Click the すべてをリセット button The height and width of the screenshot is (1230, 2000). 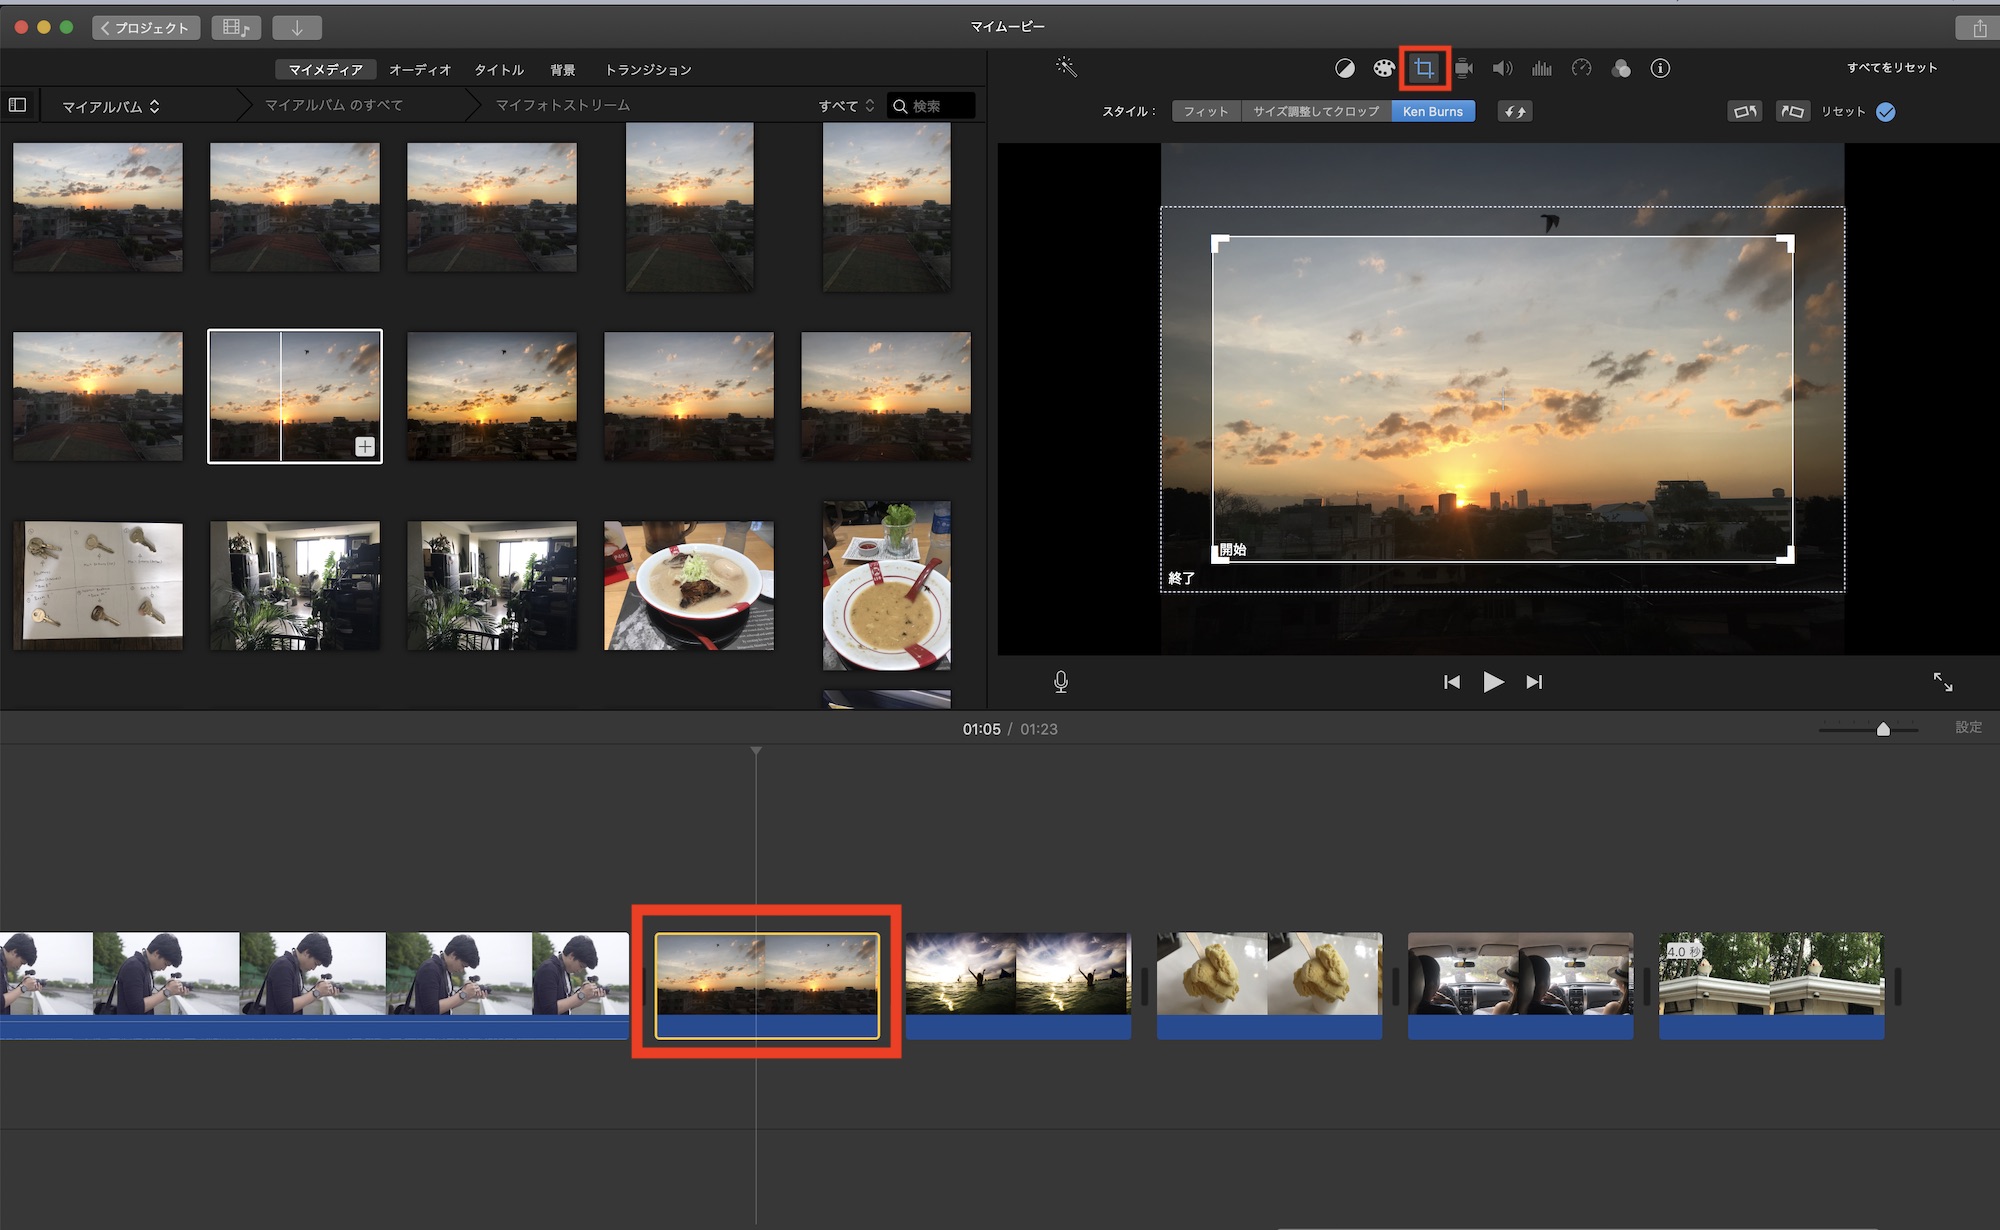tap(1892, 68)
